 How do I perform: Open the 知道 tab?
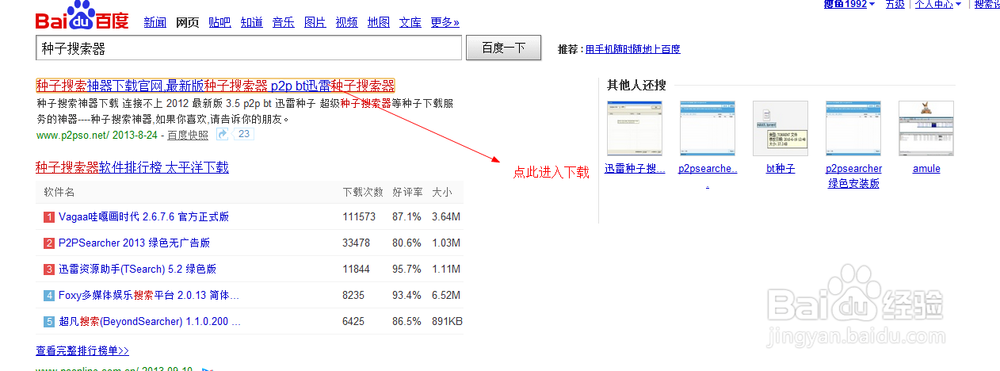click(251, 22)
